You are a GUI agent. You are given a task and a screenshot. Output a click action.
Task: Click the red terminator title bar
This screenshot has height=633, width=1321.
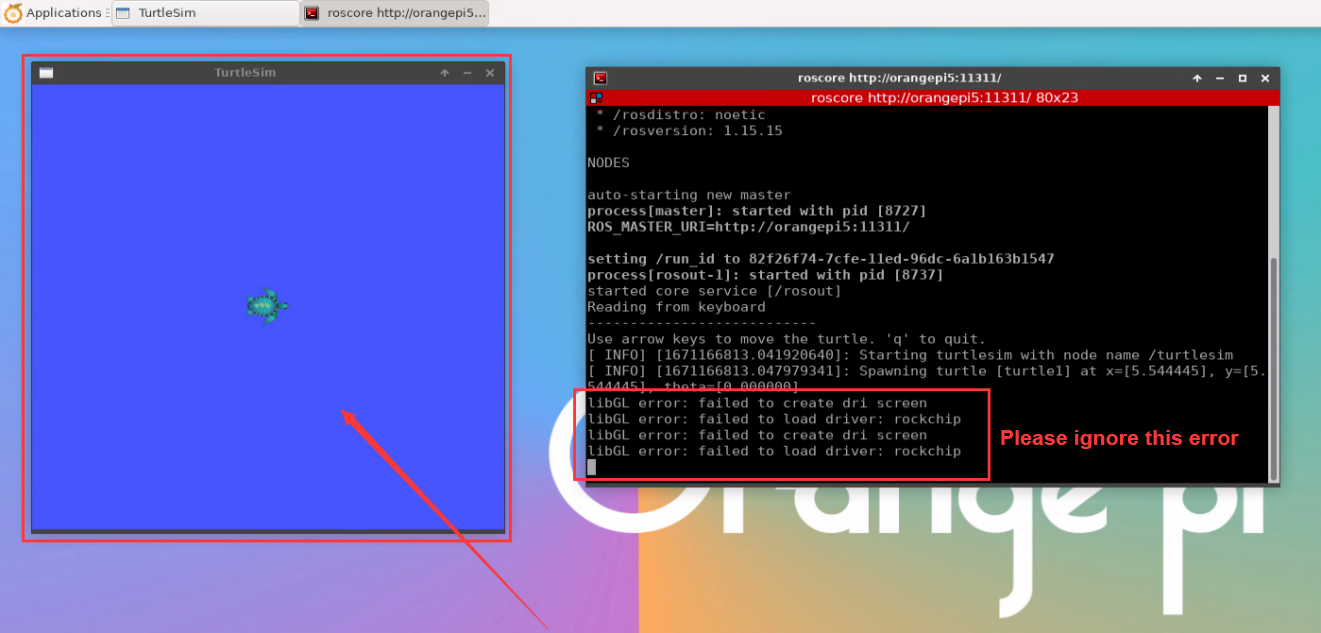click(x=932, y=98)
